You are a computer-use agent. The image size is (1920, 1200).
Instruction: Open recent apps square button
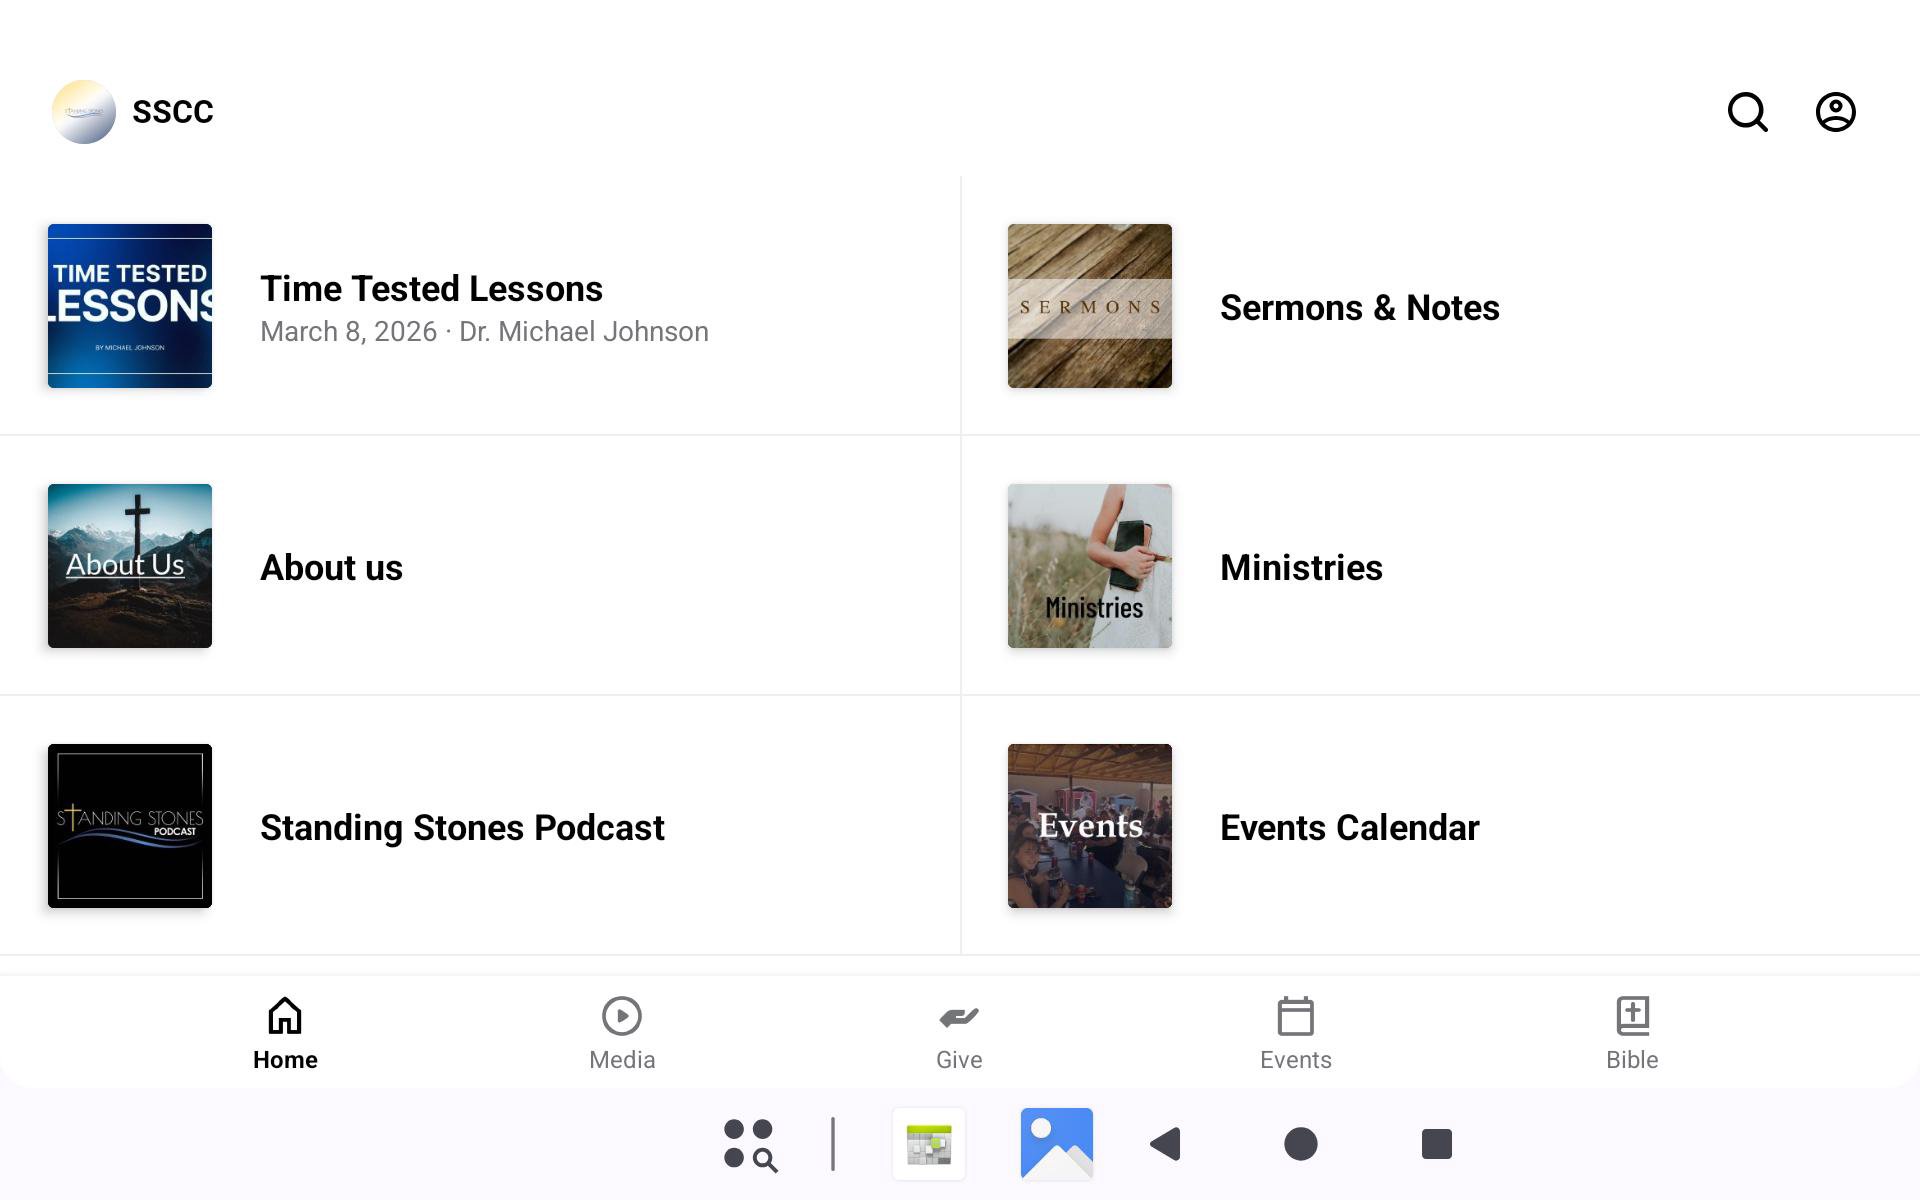(1436, 1143)
